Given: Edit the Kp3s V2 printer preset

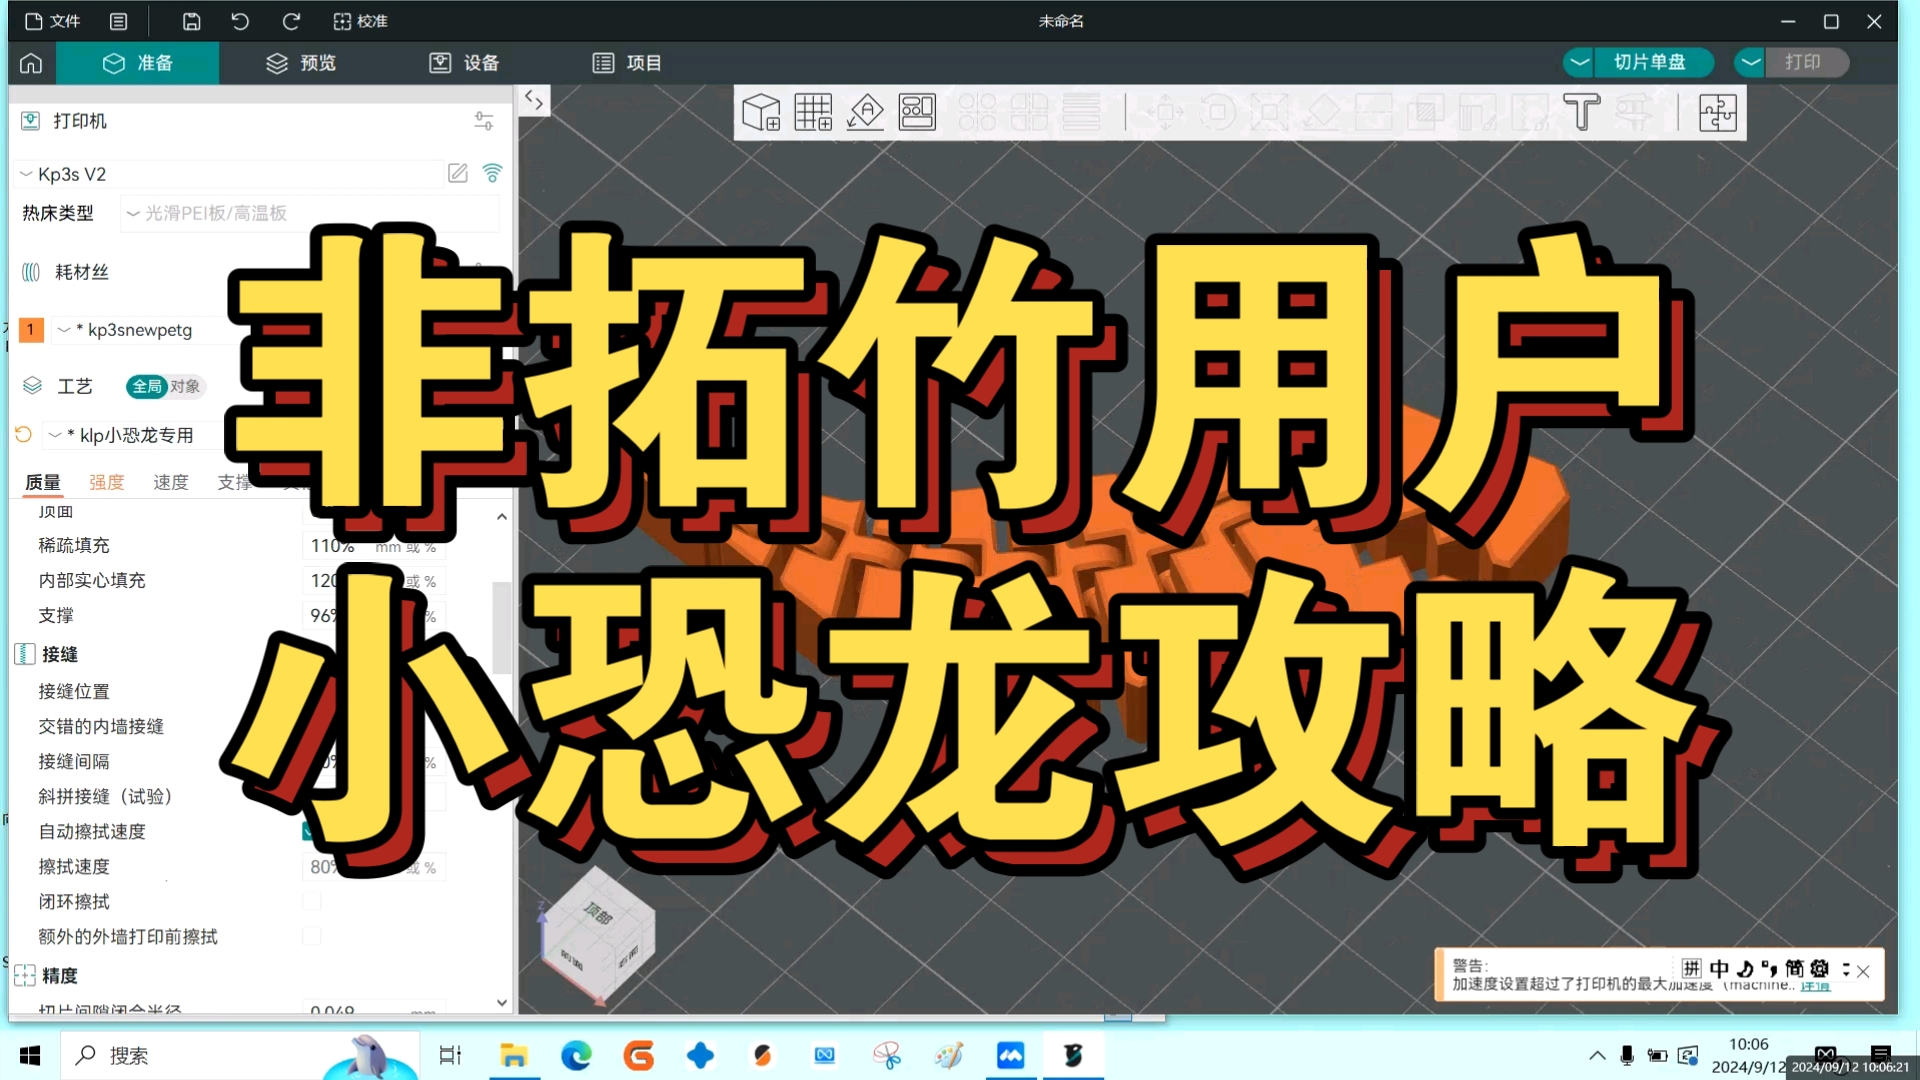Looking at the screenshot, I should (x=458, y=173).
